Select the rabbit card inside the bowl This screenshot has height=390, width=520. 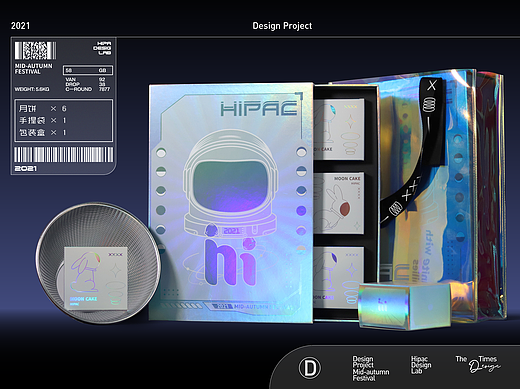[96, 278]
